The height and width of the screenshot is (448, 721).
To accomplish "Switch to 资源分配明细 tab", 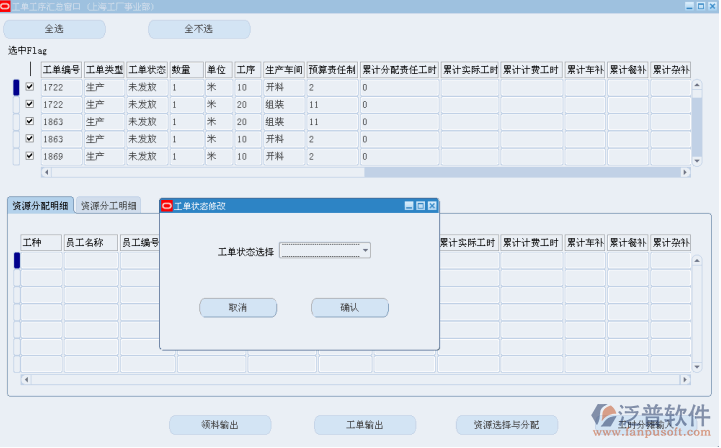I will [40, 206].
